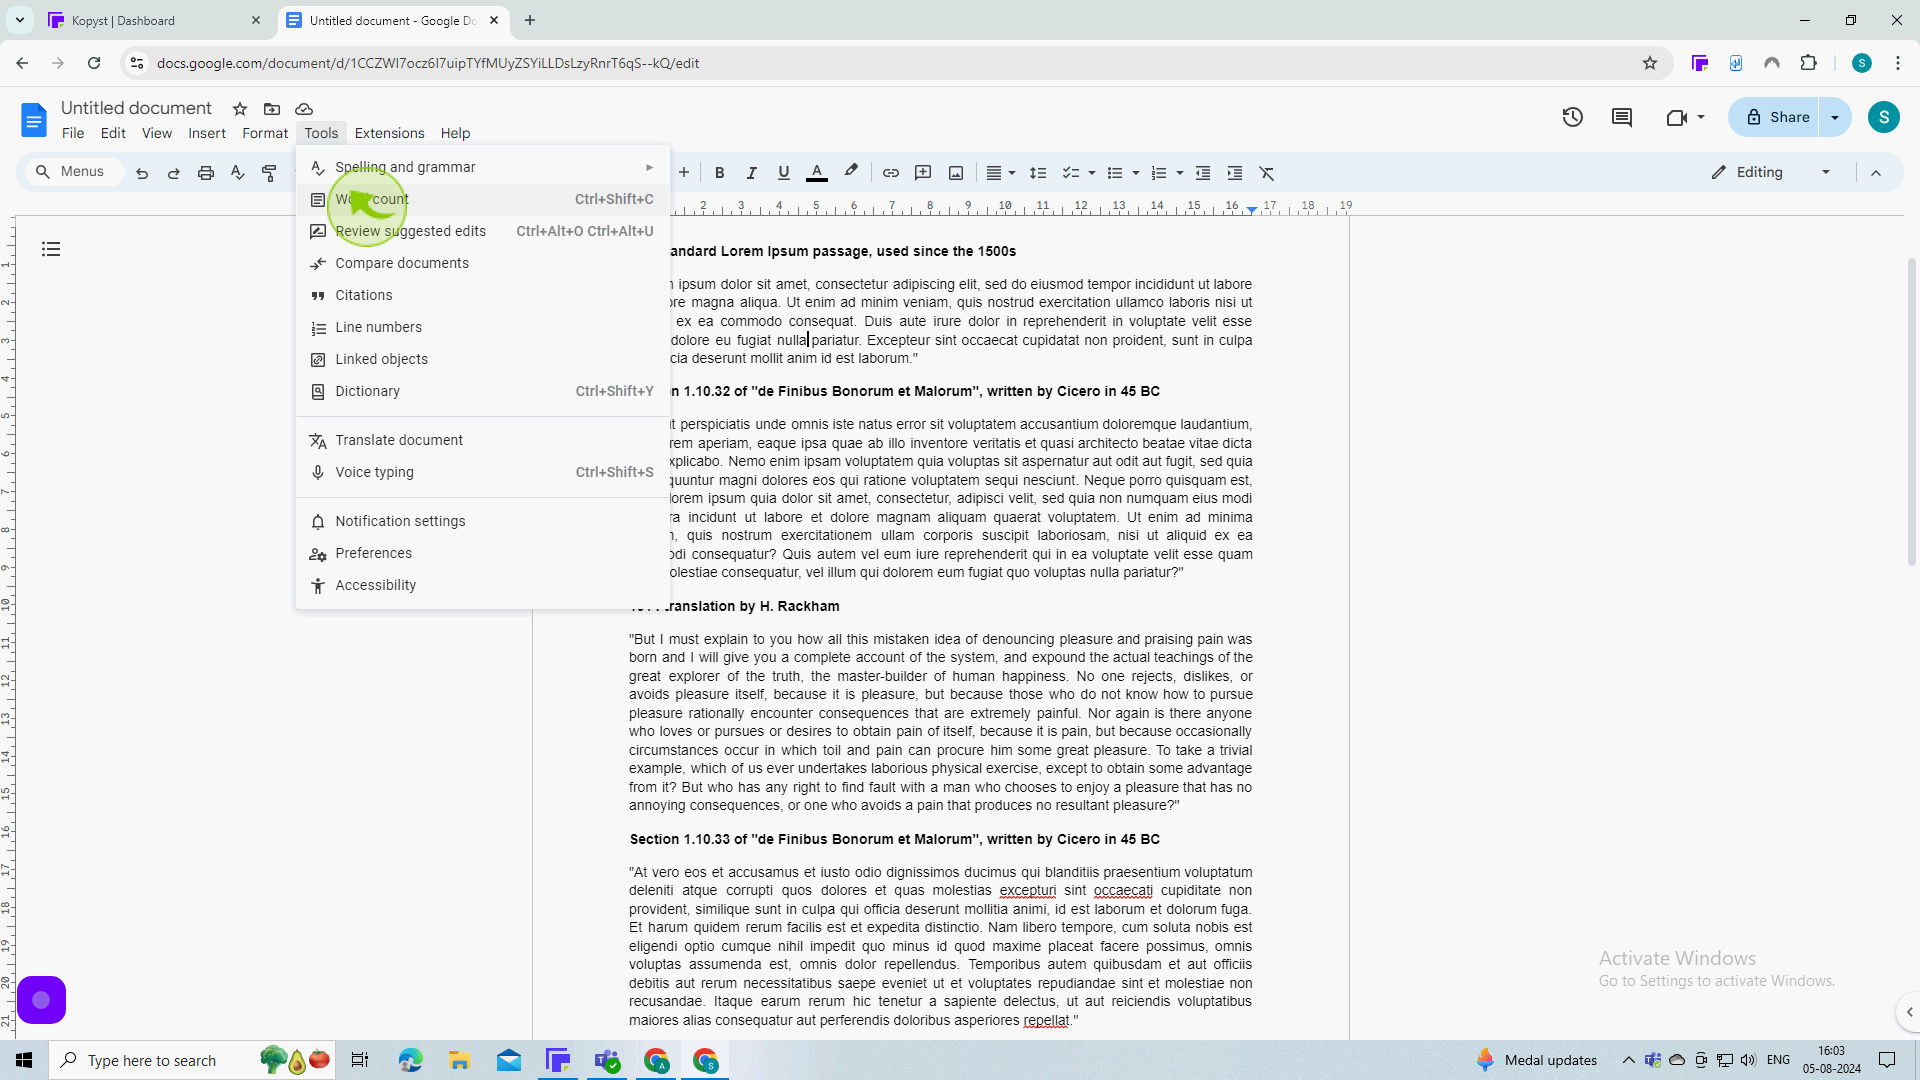This screenshot has width=1920, height=1080.
Task: Click the cloud document status icon
Action: pos(304,109)
